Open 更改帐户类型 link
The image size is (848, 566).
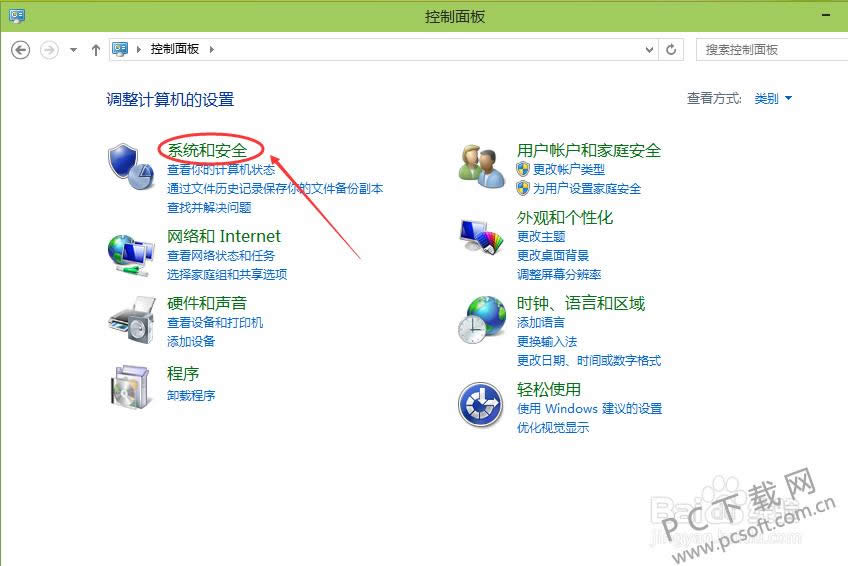coord(568,170)
